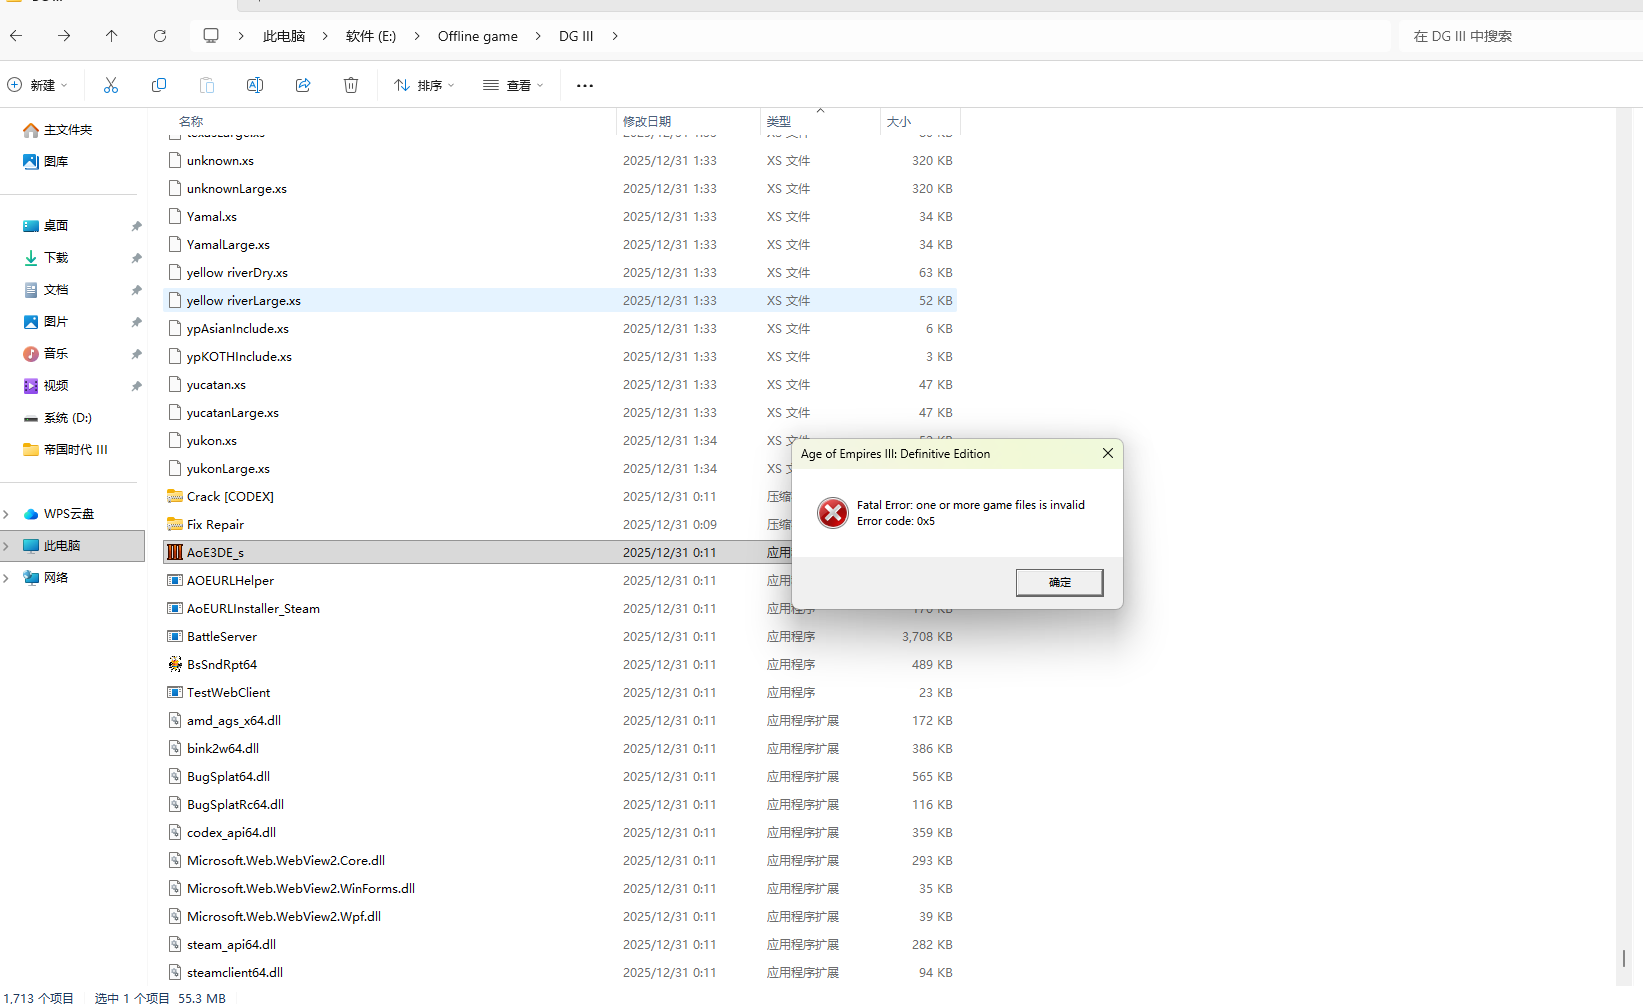
Task: Click the Delete trash can icon
Action: click(351, 86)
